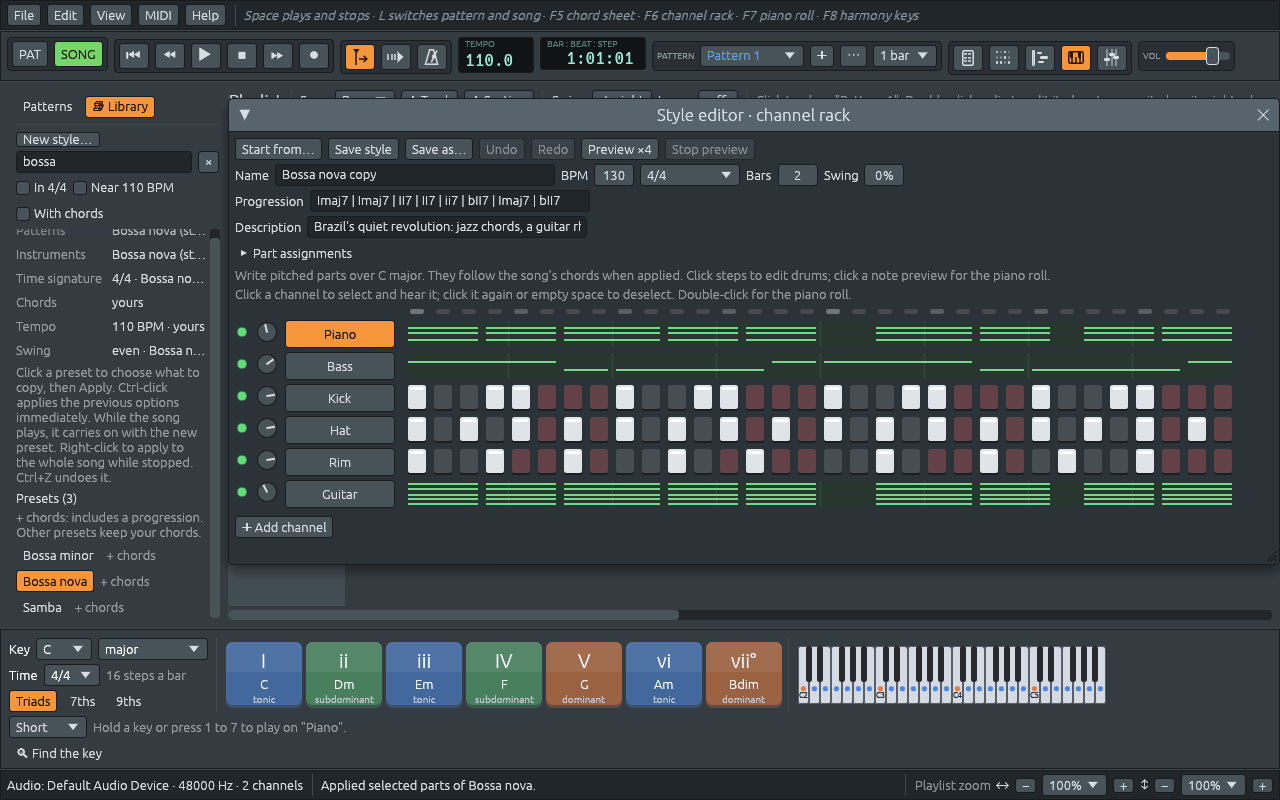Screen dimensions: 1280x800
Task: Toggle the green LED on the Guitar channel
Action: (x=241, y=493)
